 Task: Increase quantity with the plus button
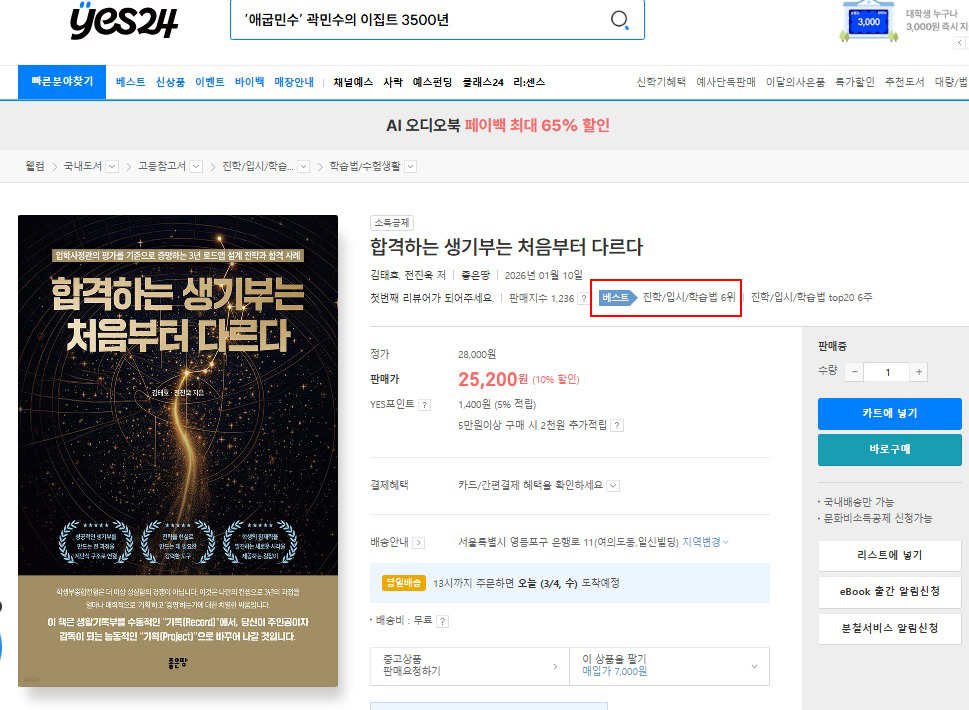[918, 372]
